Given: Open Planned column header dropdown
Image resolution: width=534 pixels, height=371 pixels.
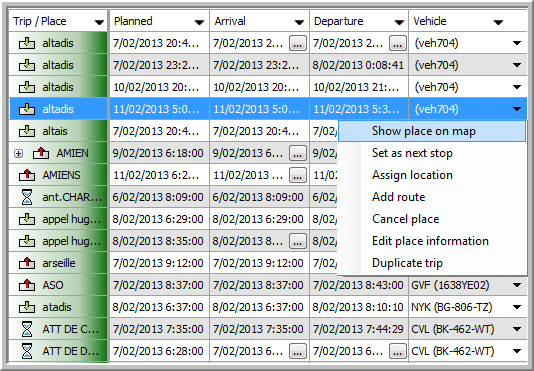Looking at the screenshot, I should tap(199, 22).
